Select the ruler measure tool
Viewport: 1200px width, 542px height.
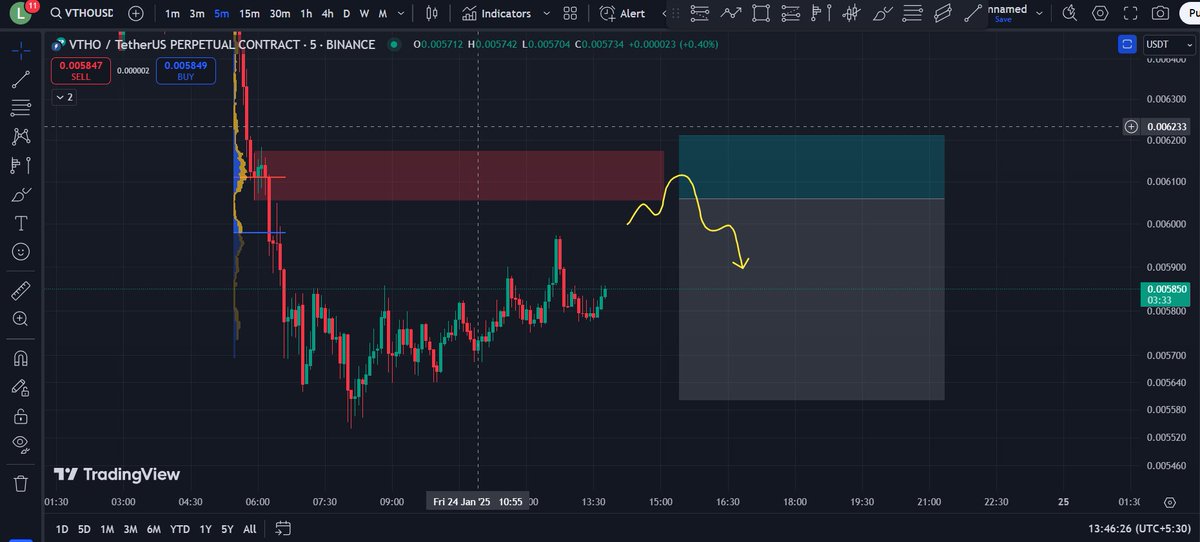21,291
